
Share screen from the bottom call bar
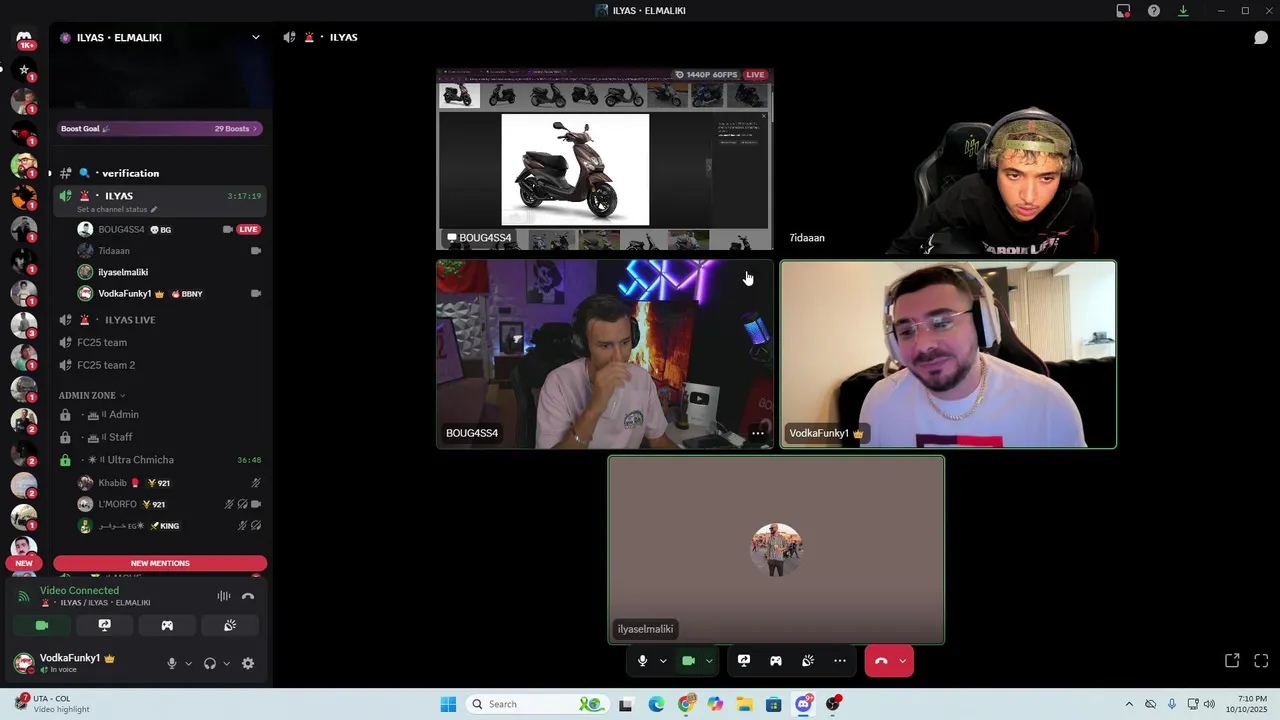(744, 660)
